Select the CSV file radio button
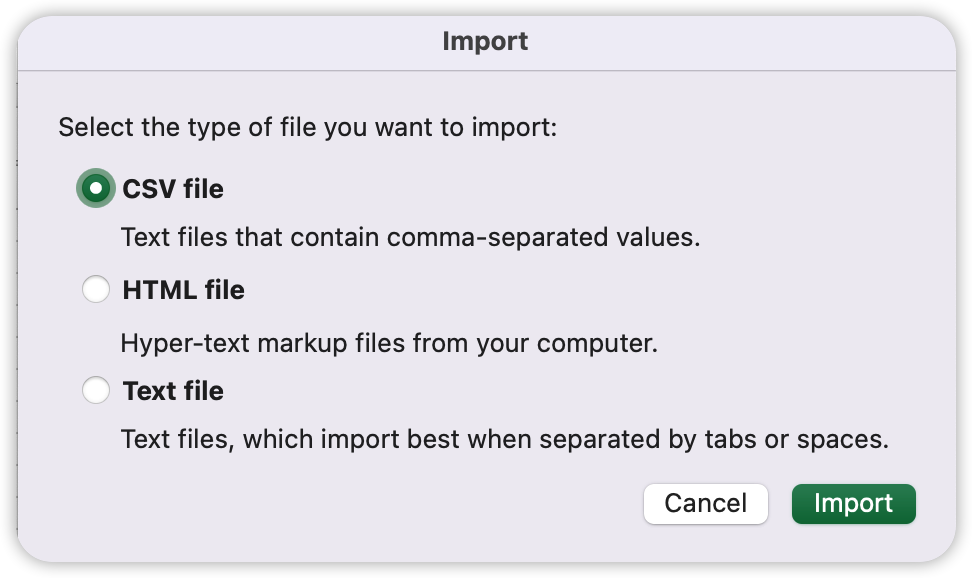The width and height of the screenshot is (972, 578). (96, 188)
